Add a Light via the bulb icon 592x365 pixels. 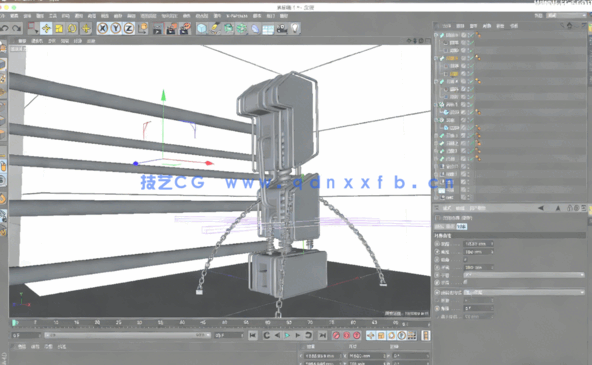[x=295, y=28]
